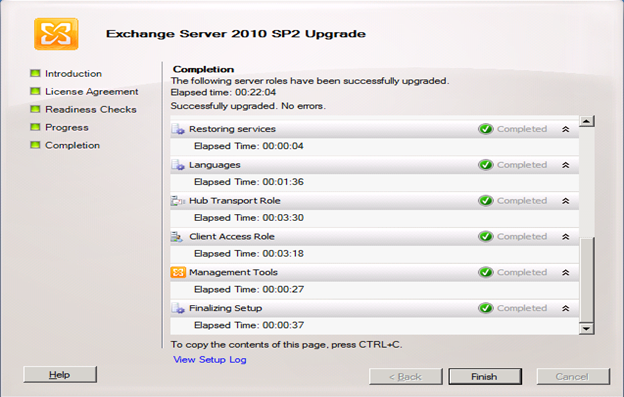Viewport: 624px width, 397px height.
Task: Click green checkmark for Hub Transport Role
Action: coord(486,200)
